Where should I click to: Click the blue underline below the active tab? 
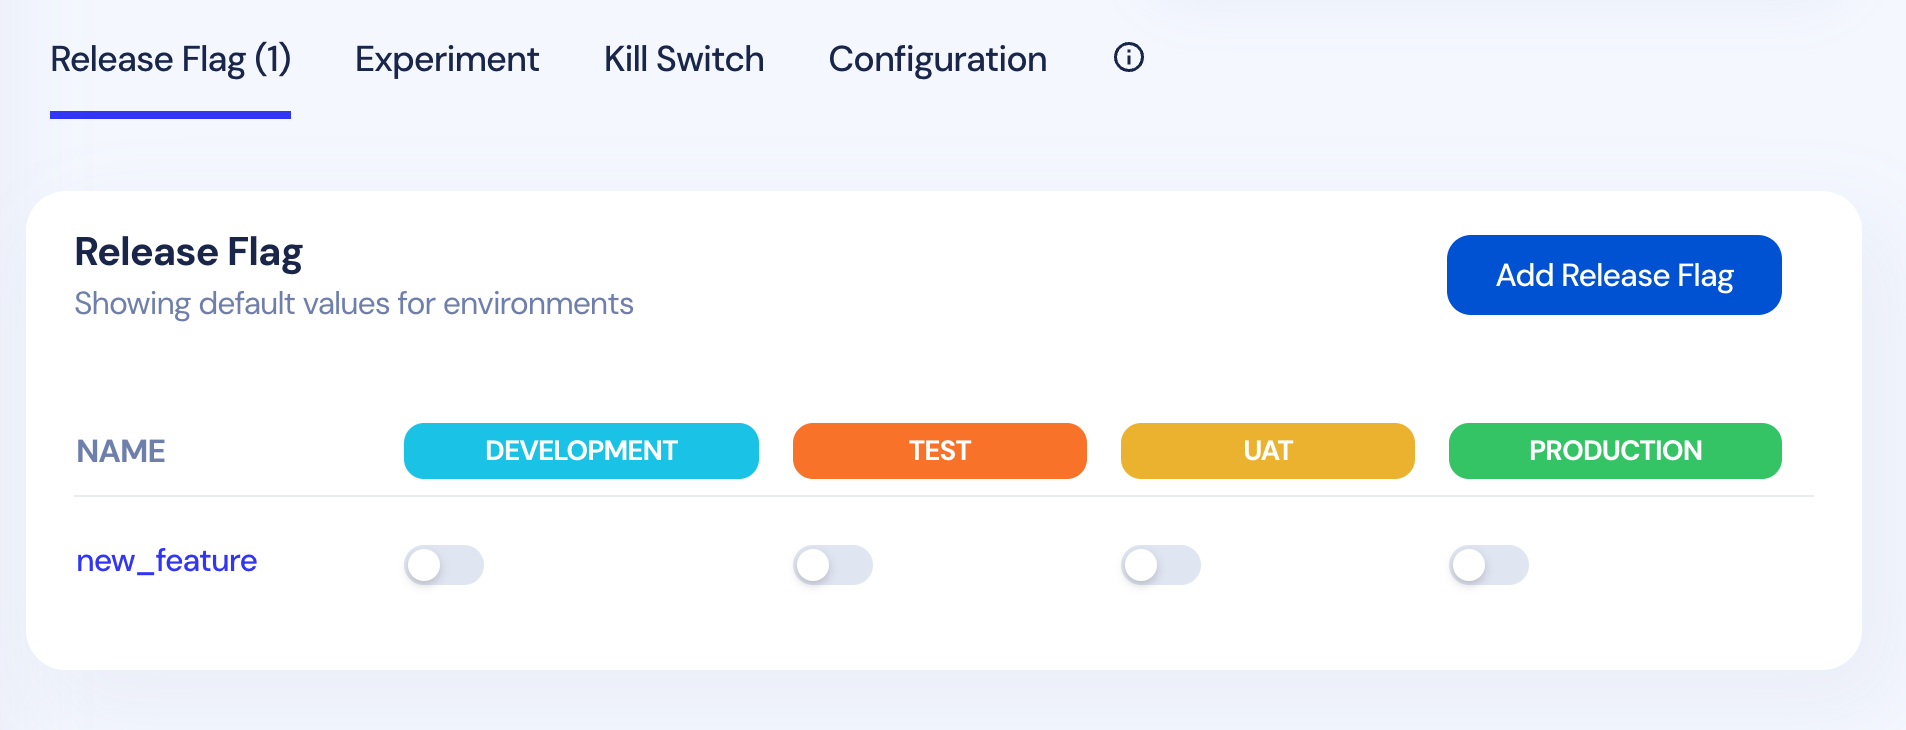coord(170,115)
